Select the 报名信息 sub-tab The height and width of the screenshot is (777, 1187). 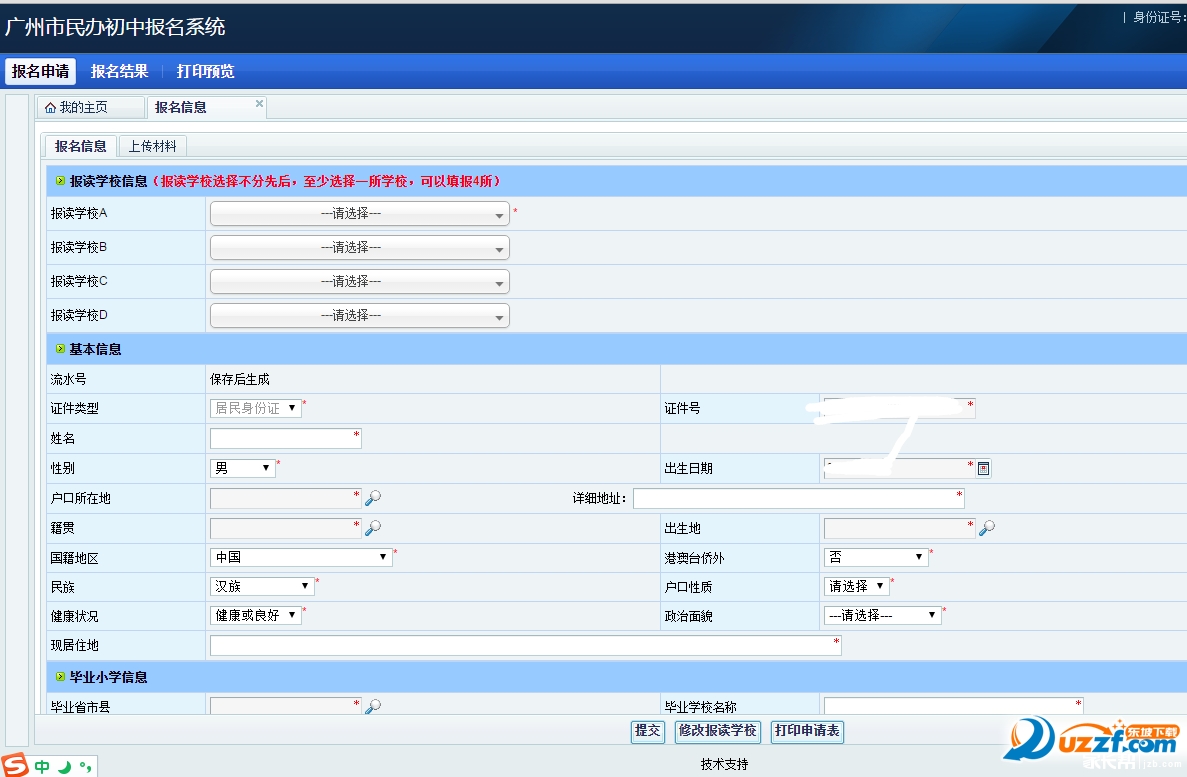click(80, 146)
